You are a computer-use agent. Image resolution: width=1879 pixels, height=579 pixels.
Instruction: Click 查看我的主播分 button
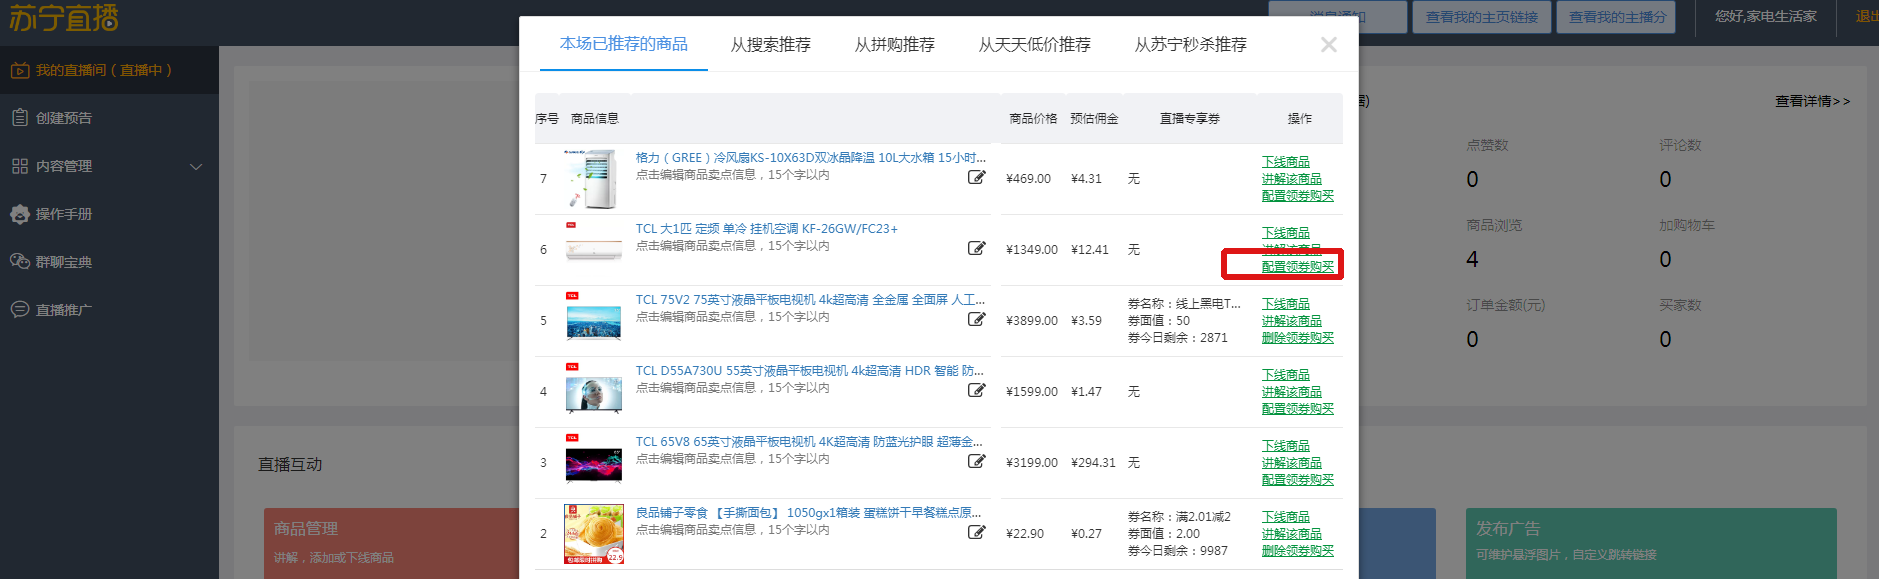[x=1616, y=17]
